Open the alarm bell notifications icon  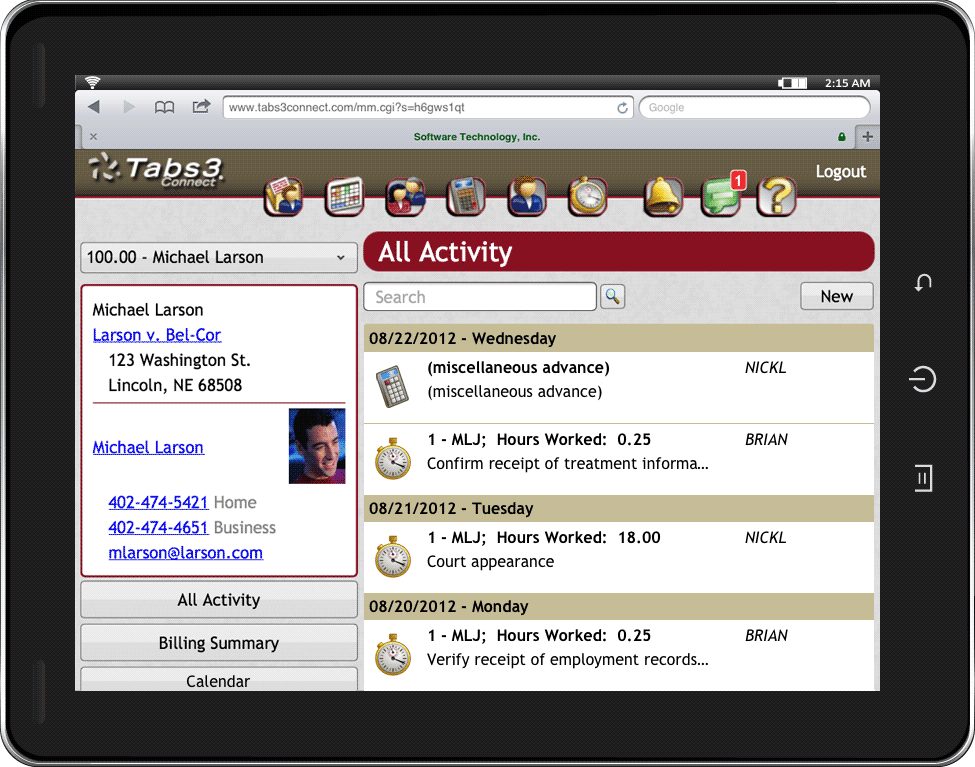663,197
